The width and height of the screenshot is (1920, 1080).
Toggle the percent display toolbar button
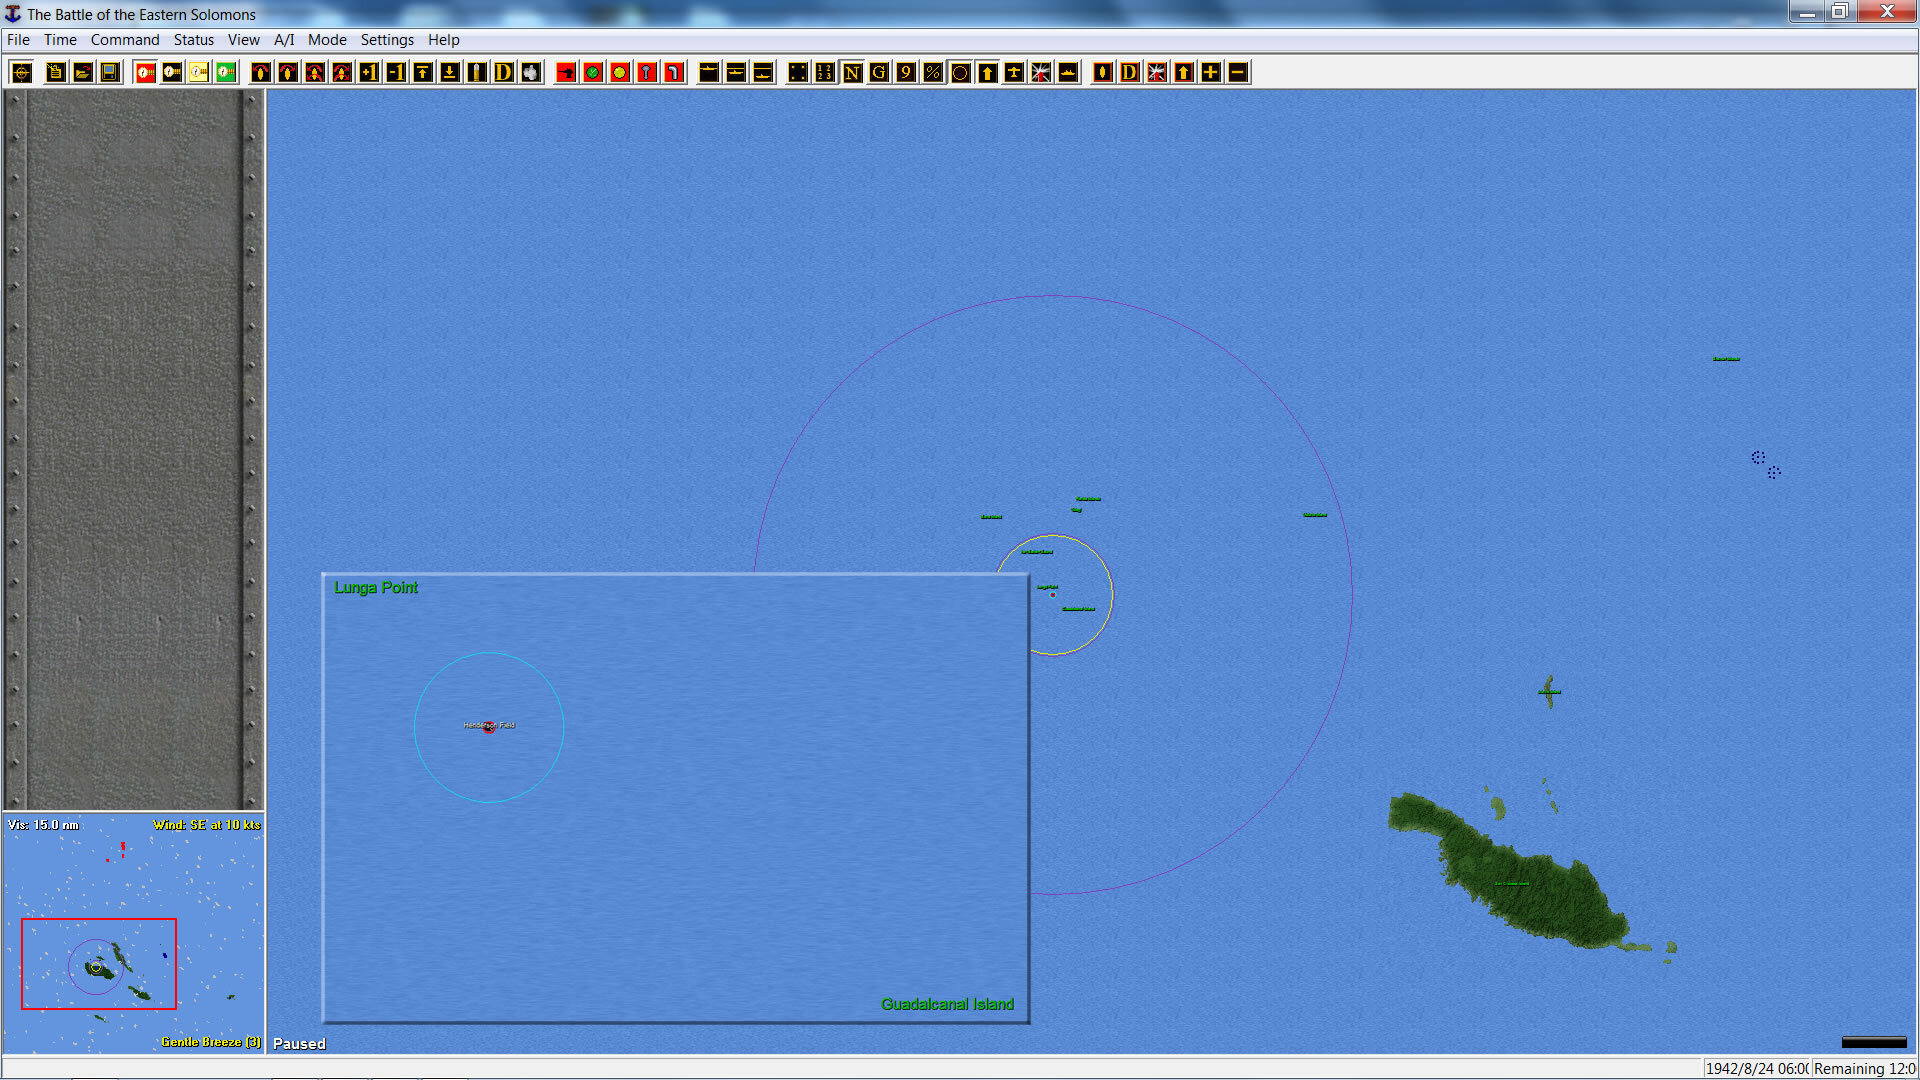click(933, 72)
